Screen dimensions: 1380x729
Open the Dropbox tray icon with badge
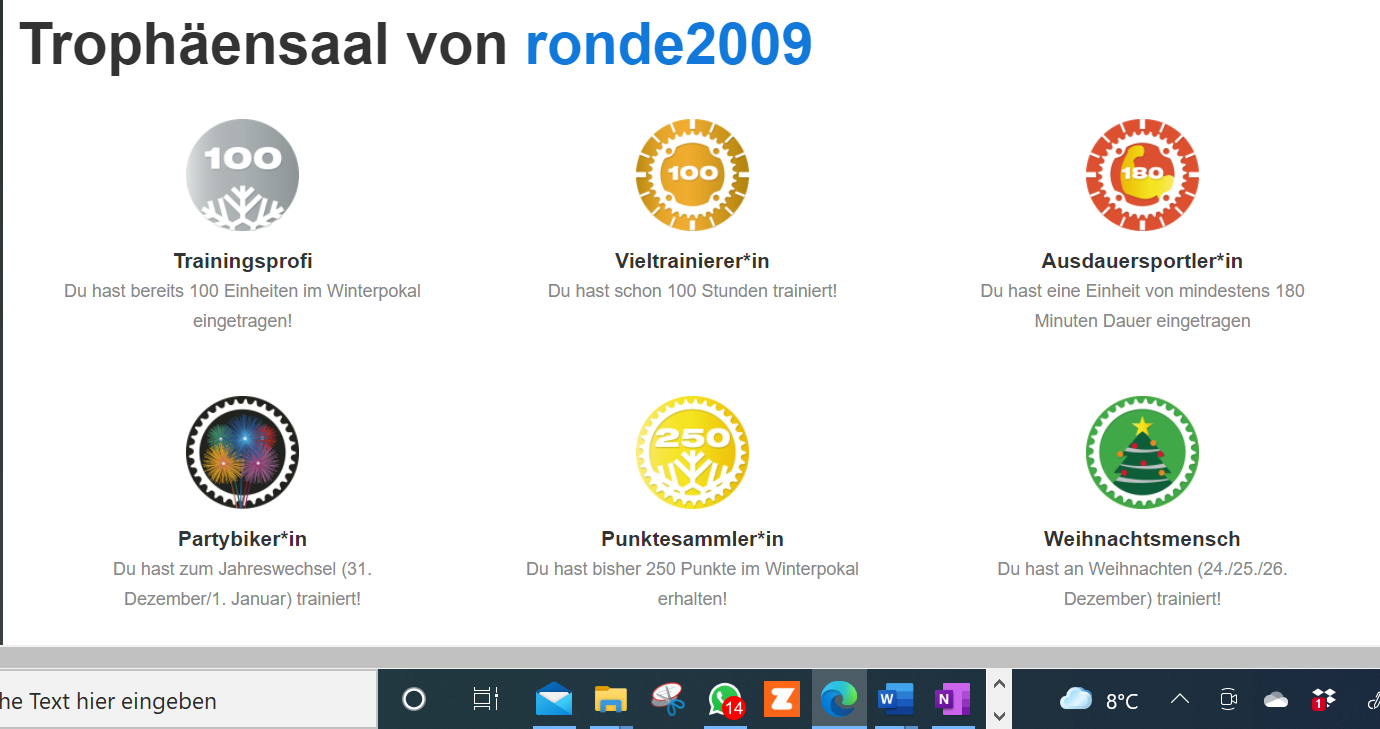coord(1324,700)
